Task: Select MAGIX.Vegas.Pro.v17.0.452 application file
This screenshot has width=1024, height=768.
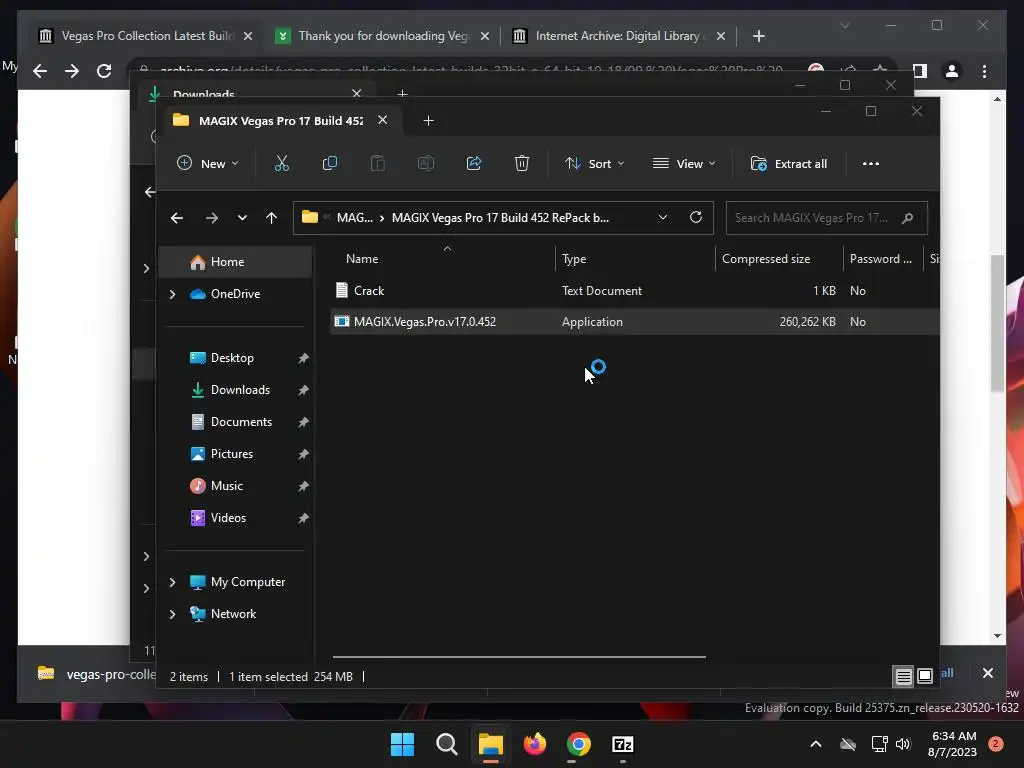Action: [635, 322]
